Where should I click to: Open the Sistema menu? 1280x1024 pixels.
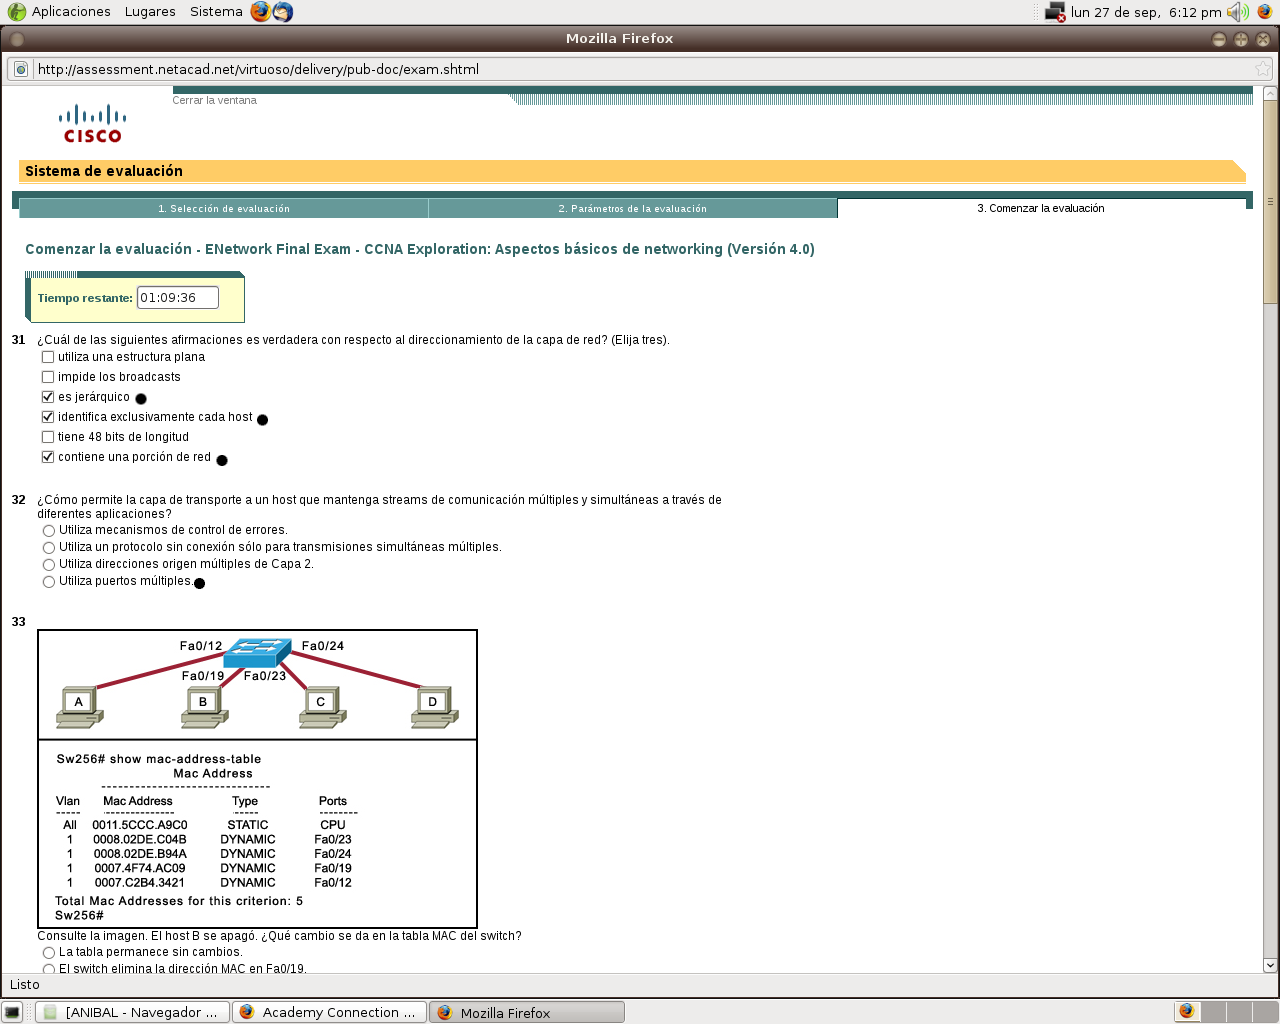(216, 12)
